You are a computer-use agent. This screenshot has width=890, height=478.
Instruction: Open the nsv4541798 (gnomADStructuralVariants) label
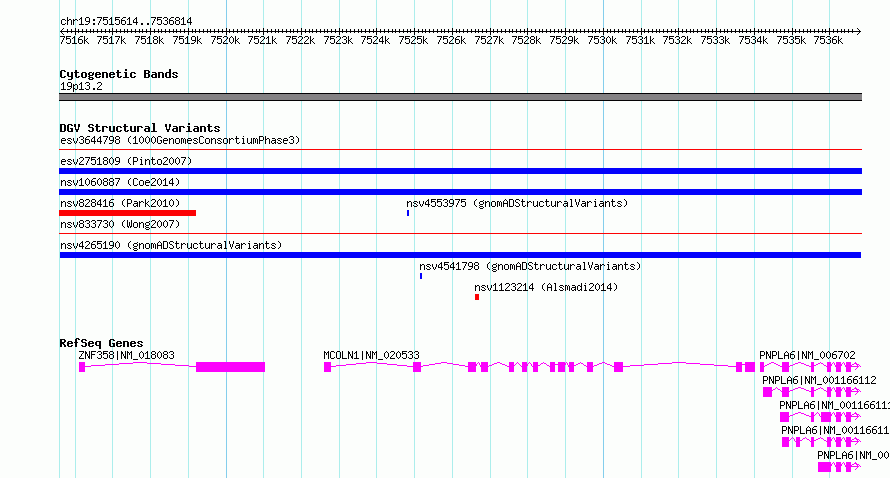click(x=530, y=266)
